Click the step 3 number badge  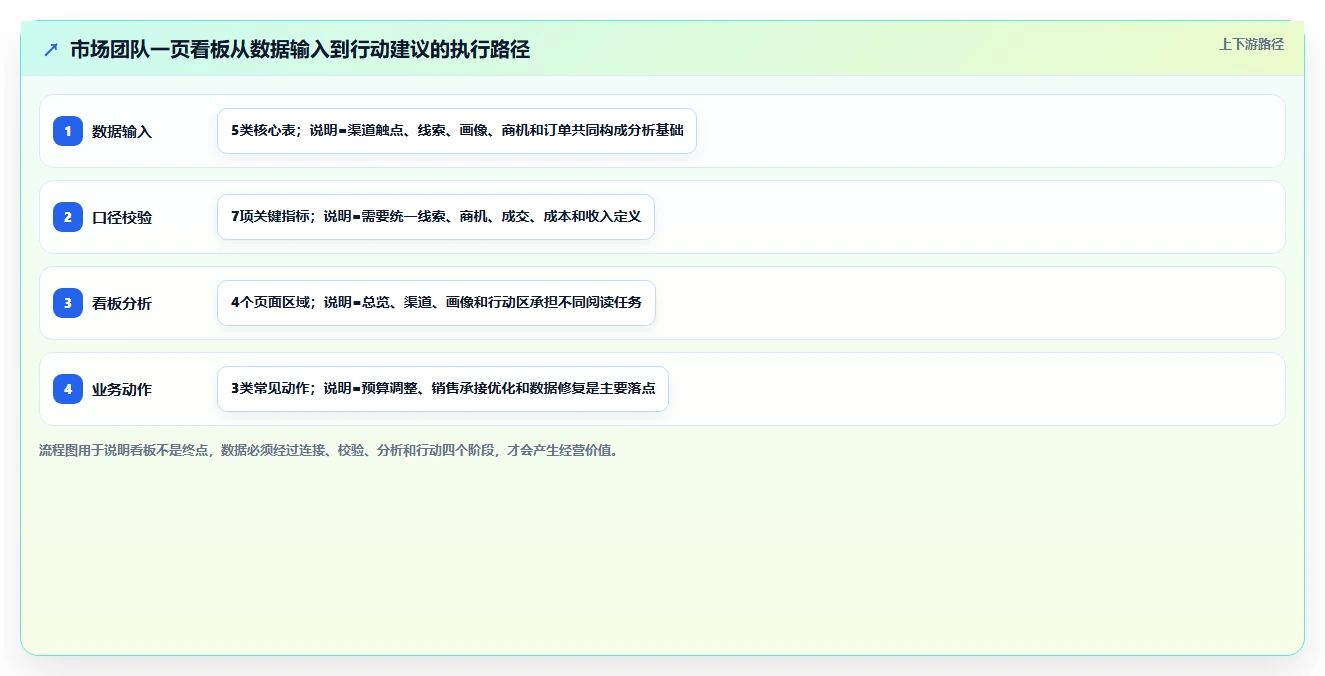tap(68, 303)
